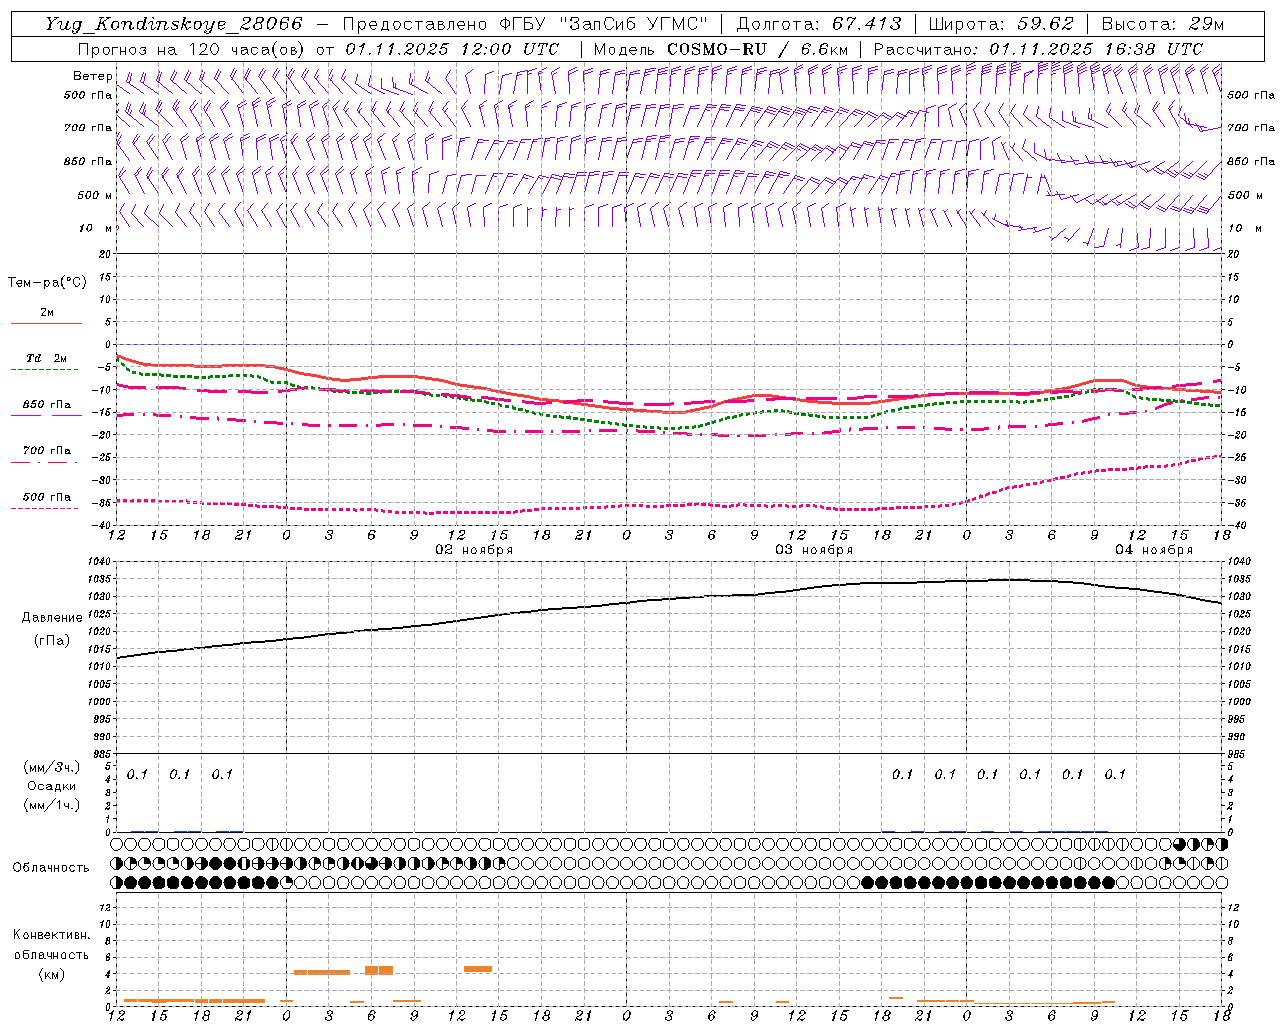1280x1024 pixels.
Task: Click the forecast line Прогноз на 120 часа(ов)
Action: click(192, 49)
